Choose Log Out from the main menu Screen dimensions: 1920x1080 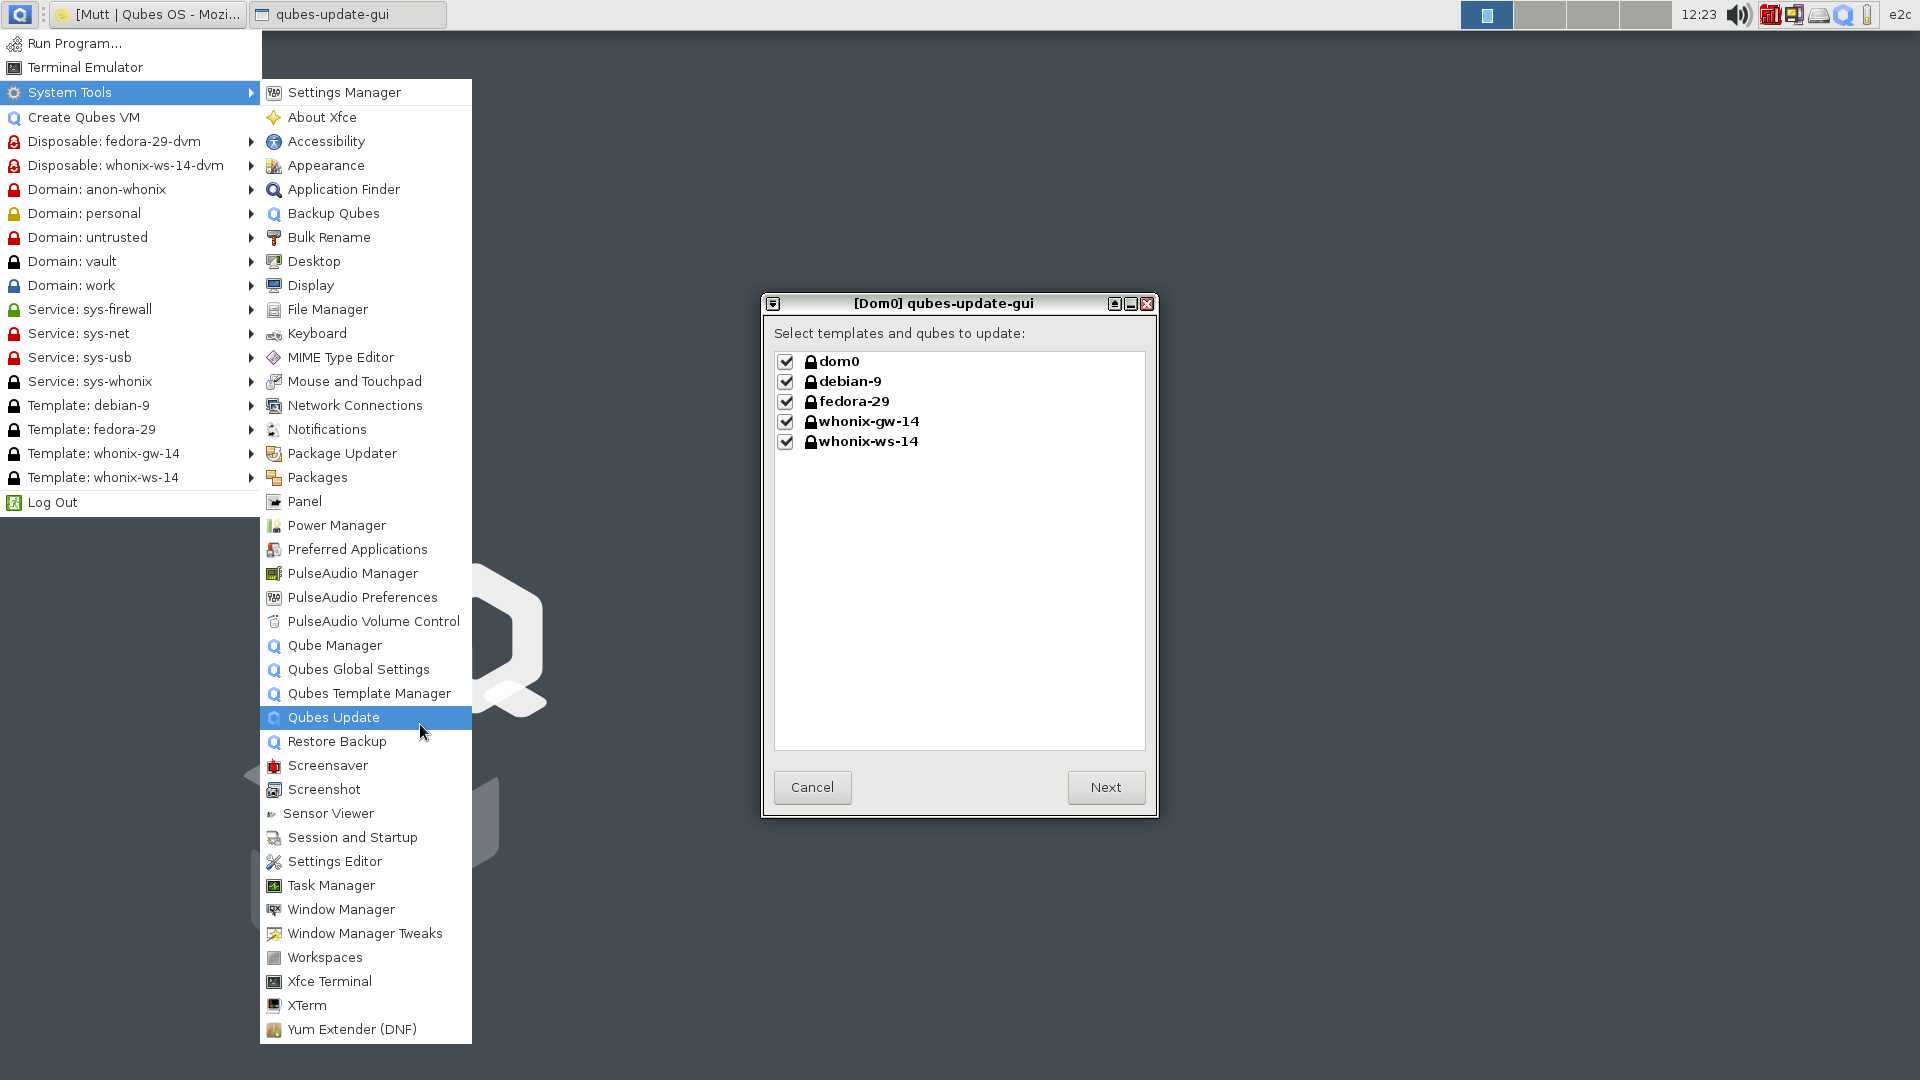pyautogui.click(x=52, y=502)
